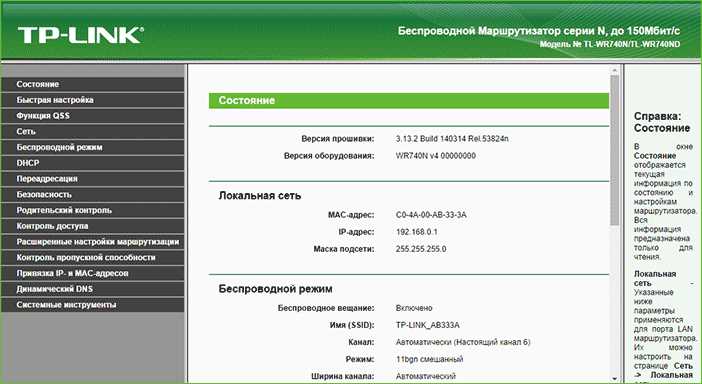Open Системные инструменты menu item
The width and height of the screenshot is (702, 384).
pos(93,305)
